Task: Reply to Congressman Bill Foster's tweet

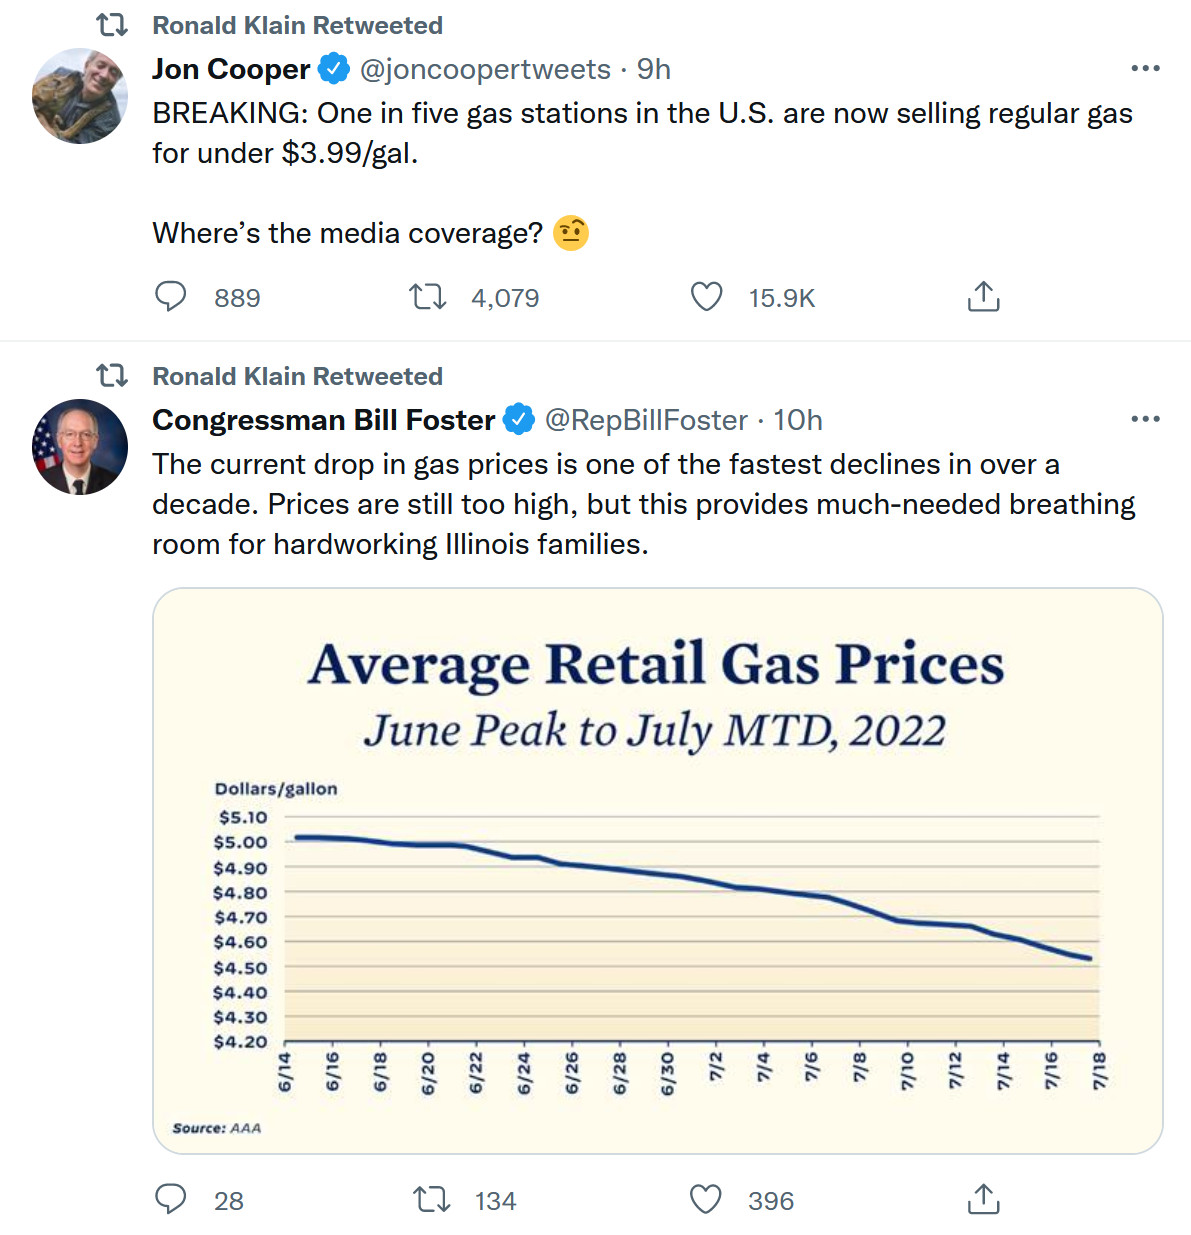Action: [x=171, y=1199]
